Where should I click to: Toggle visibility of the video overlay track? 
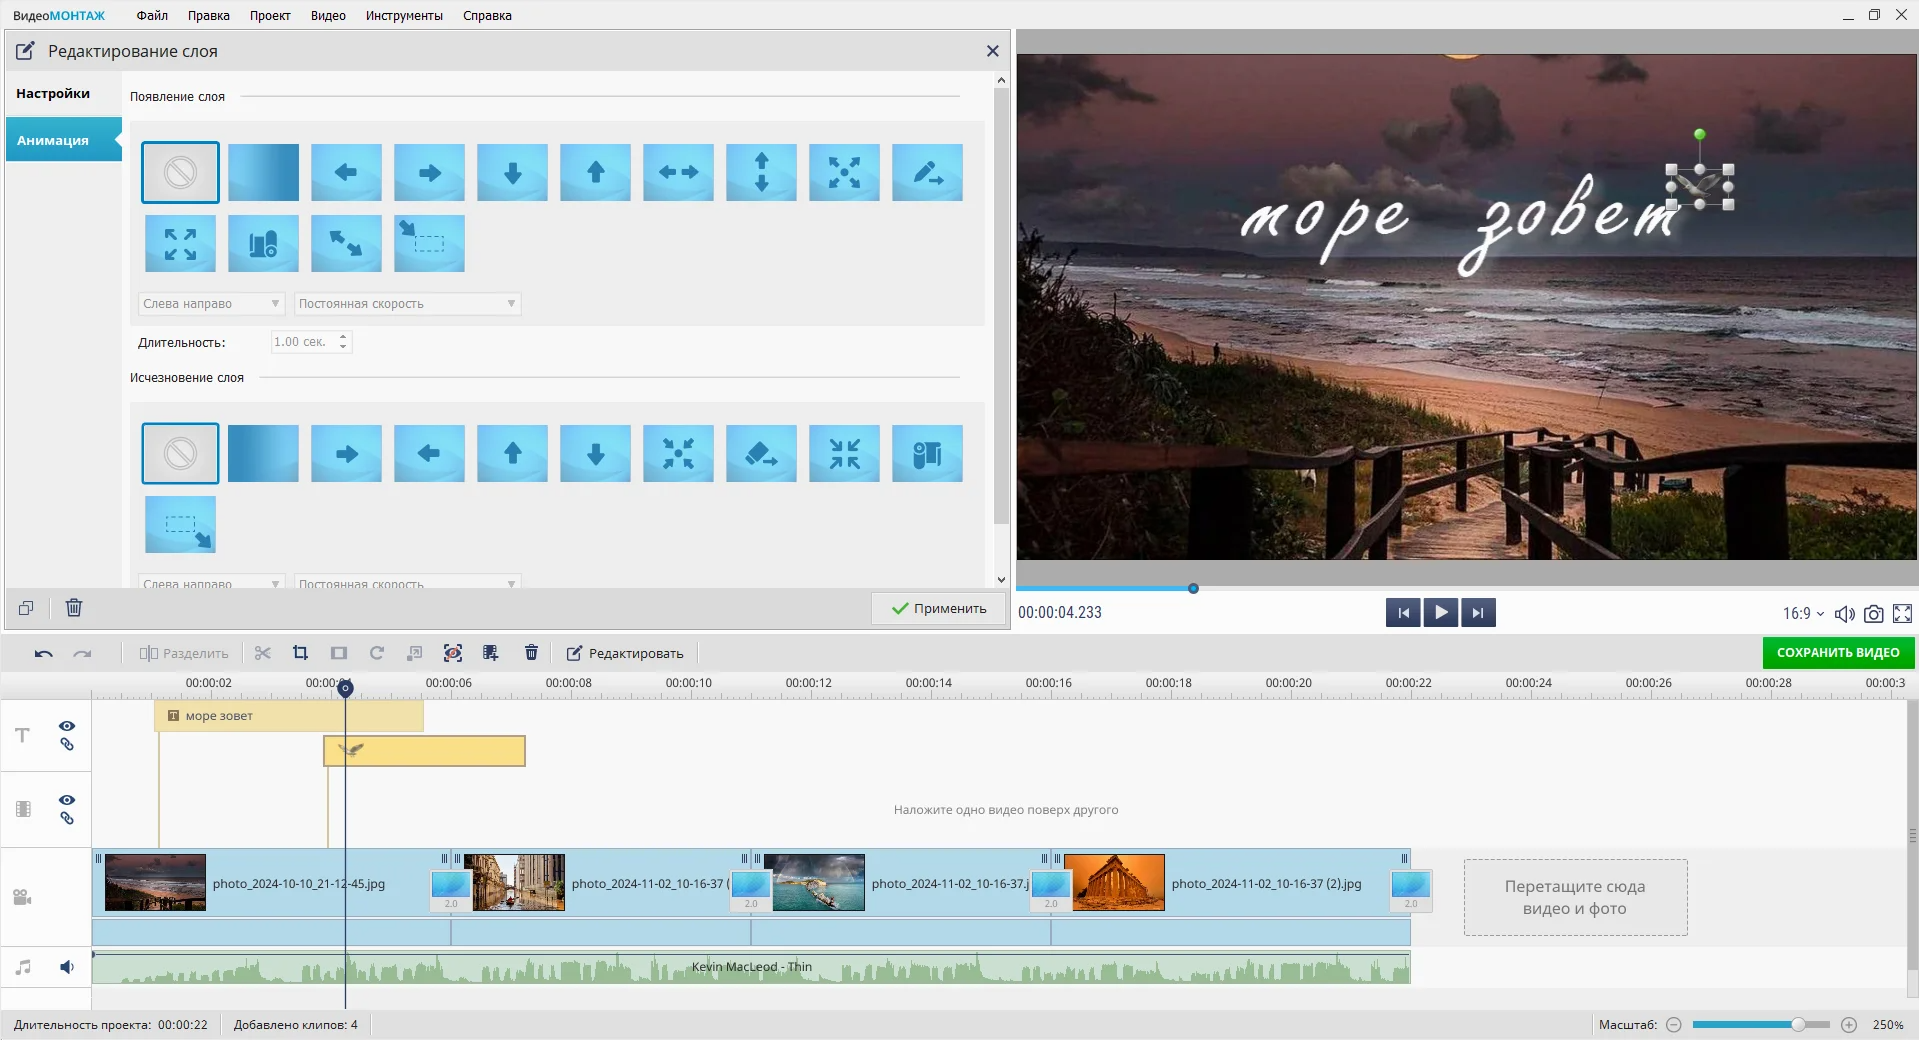(67, 800)
